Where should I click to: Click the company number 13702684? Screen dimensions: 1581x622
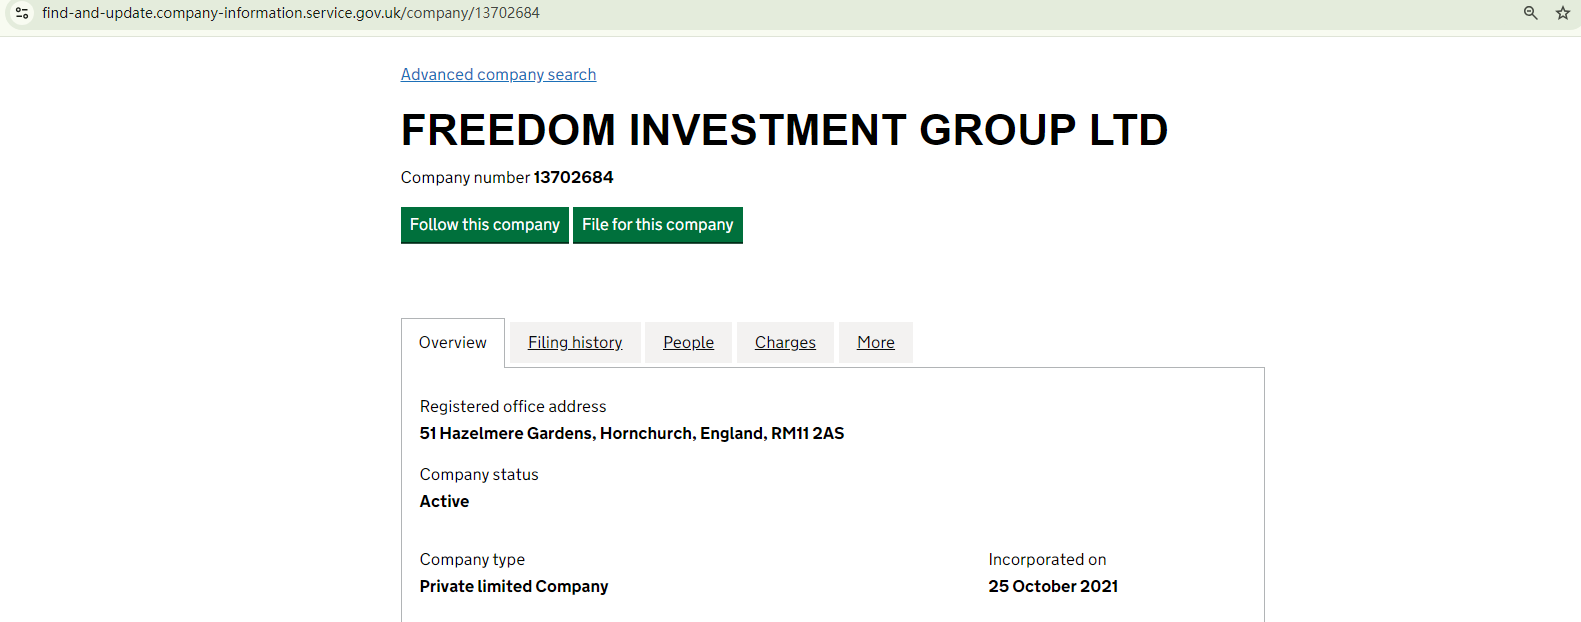[x=573, y=178]
